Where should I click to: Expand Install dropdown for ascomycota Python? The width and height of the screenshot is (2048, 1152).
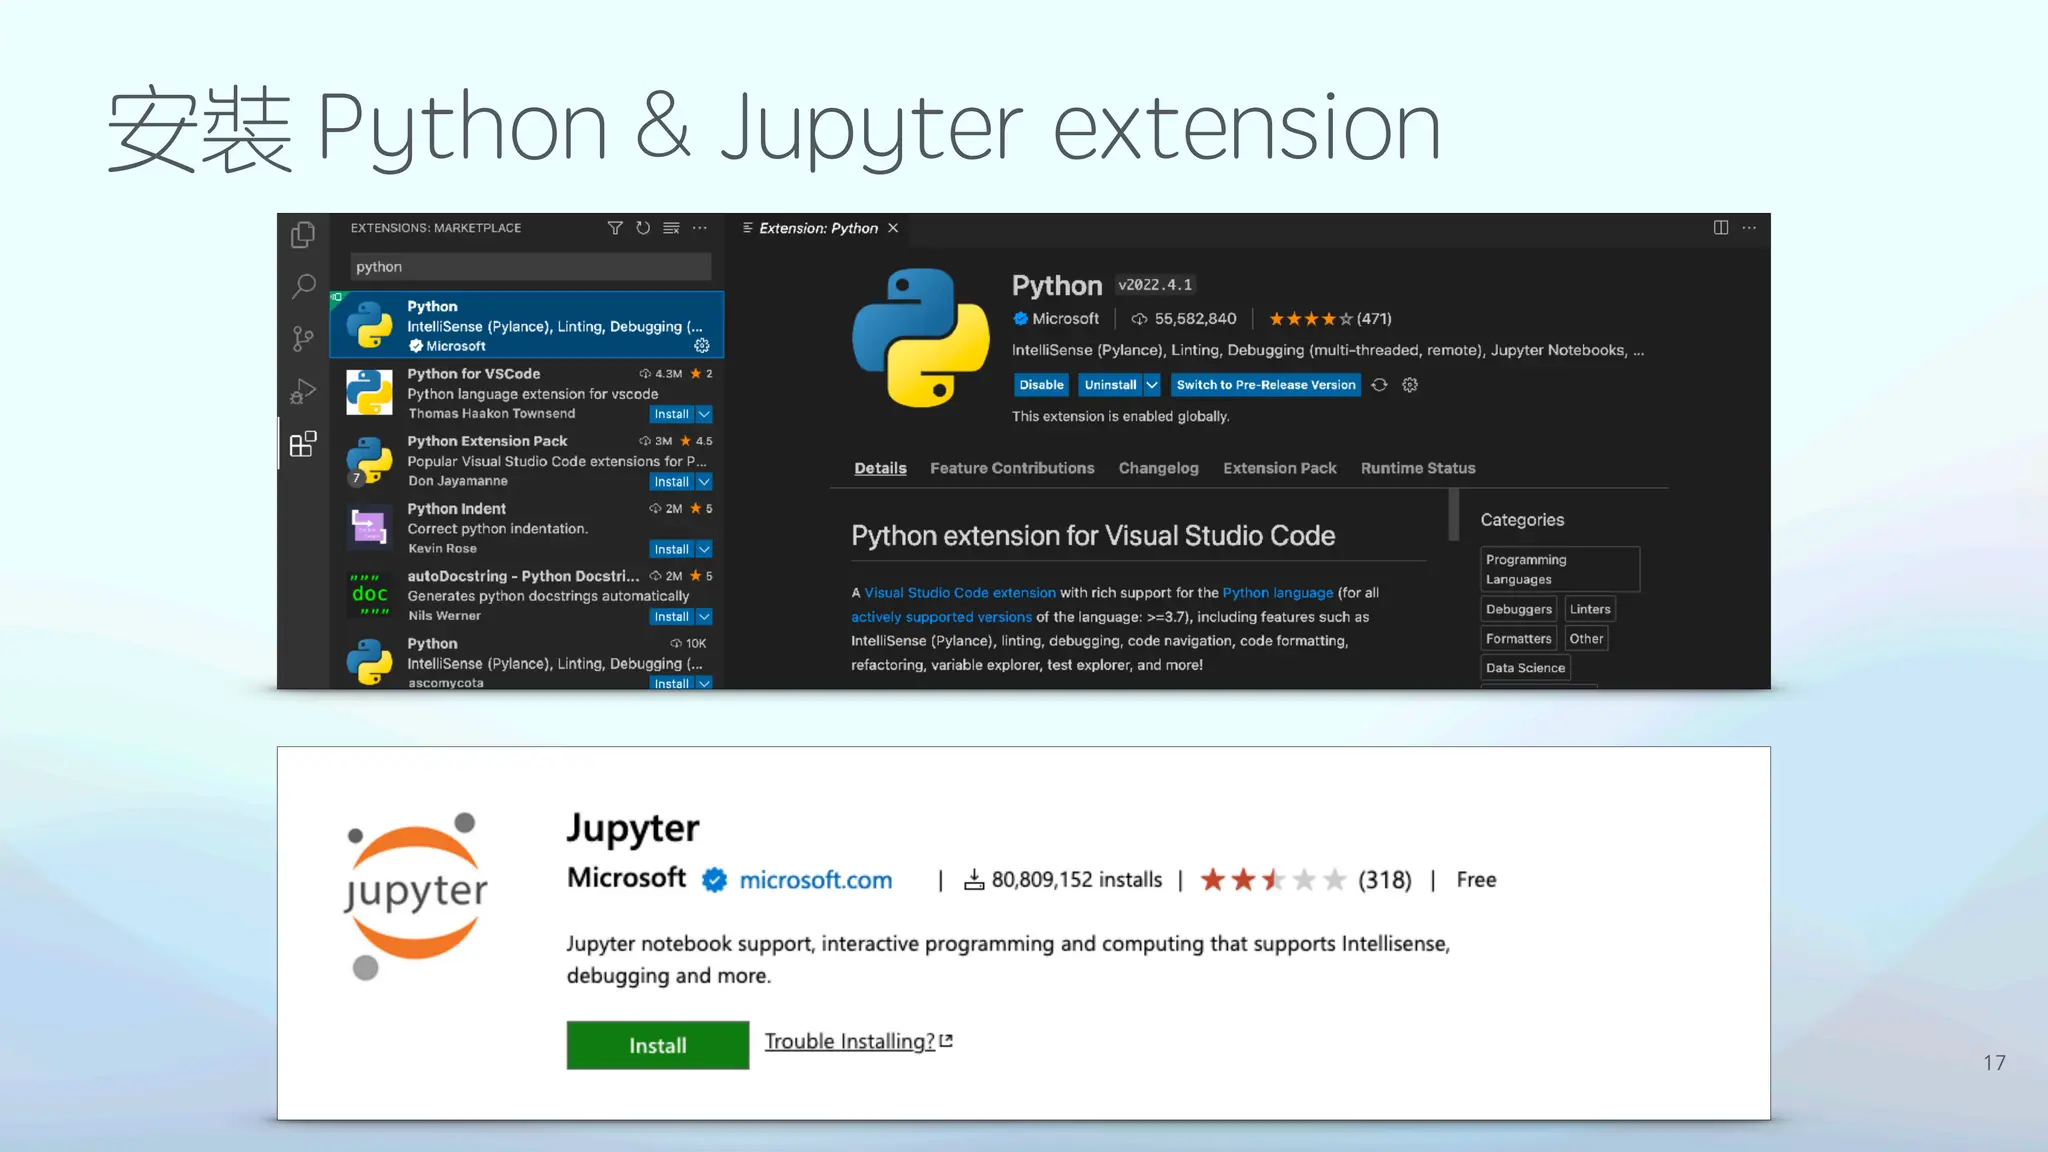tap(704, 683)
